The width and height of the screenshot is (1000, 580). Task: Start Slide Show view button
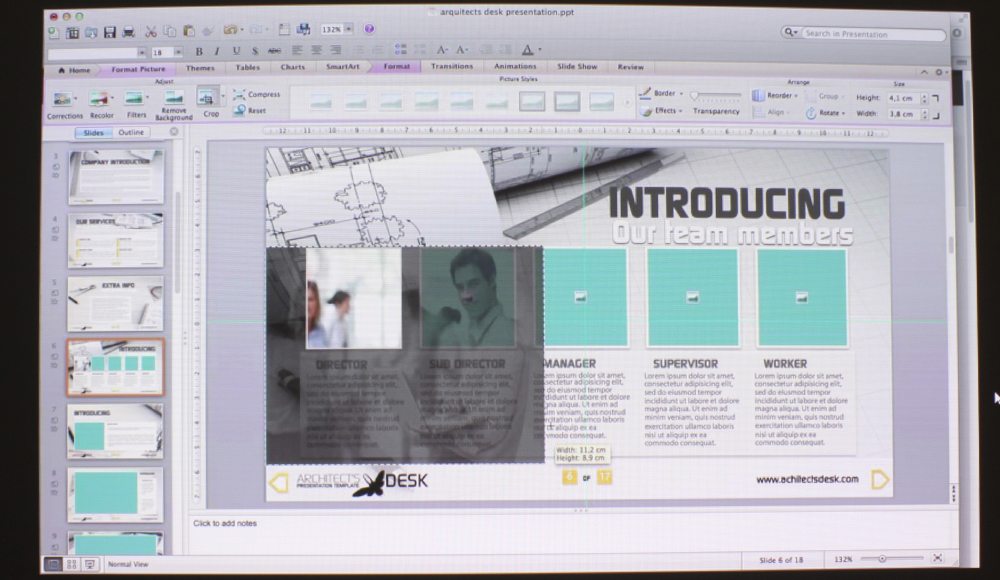tap(89, 564)
